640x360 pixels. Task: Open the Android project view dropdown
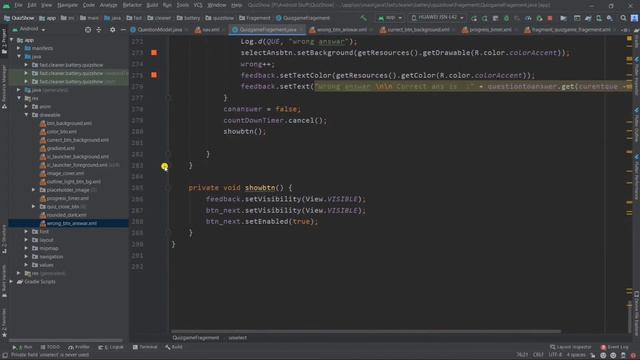tap(29, 29)
